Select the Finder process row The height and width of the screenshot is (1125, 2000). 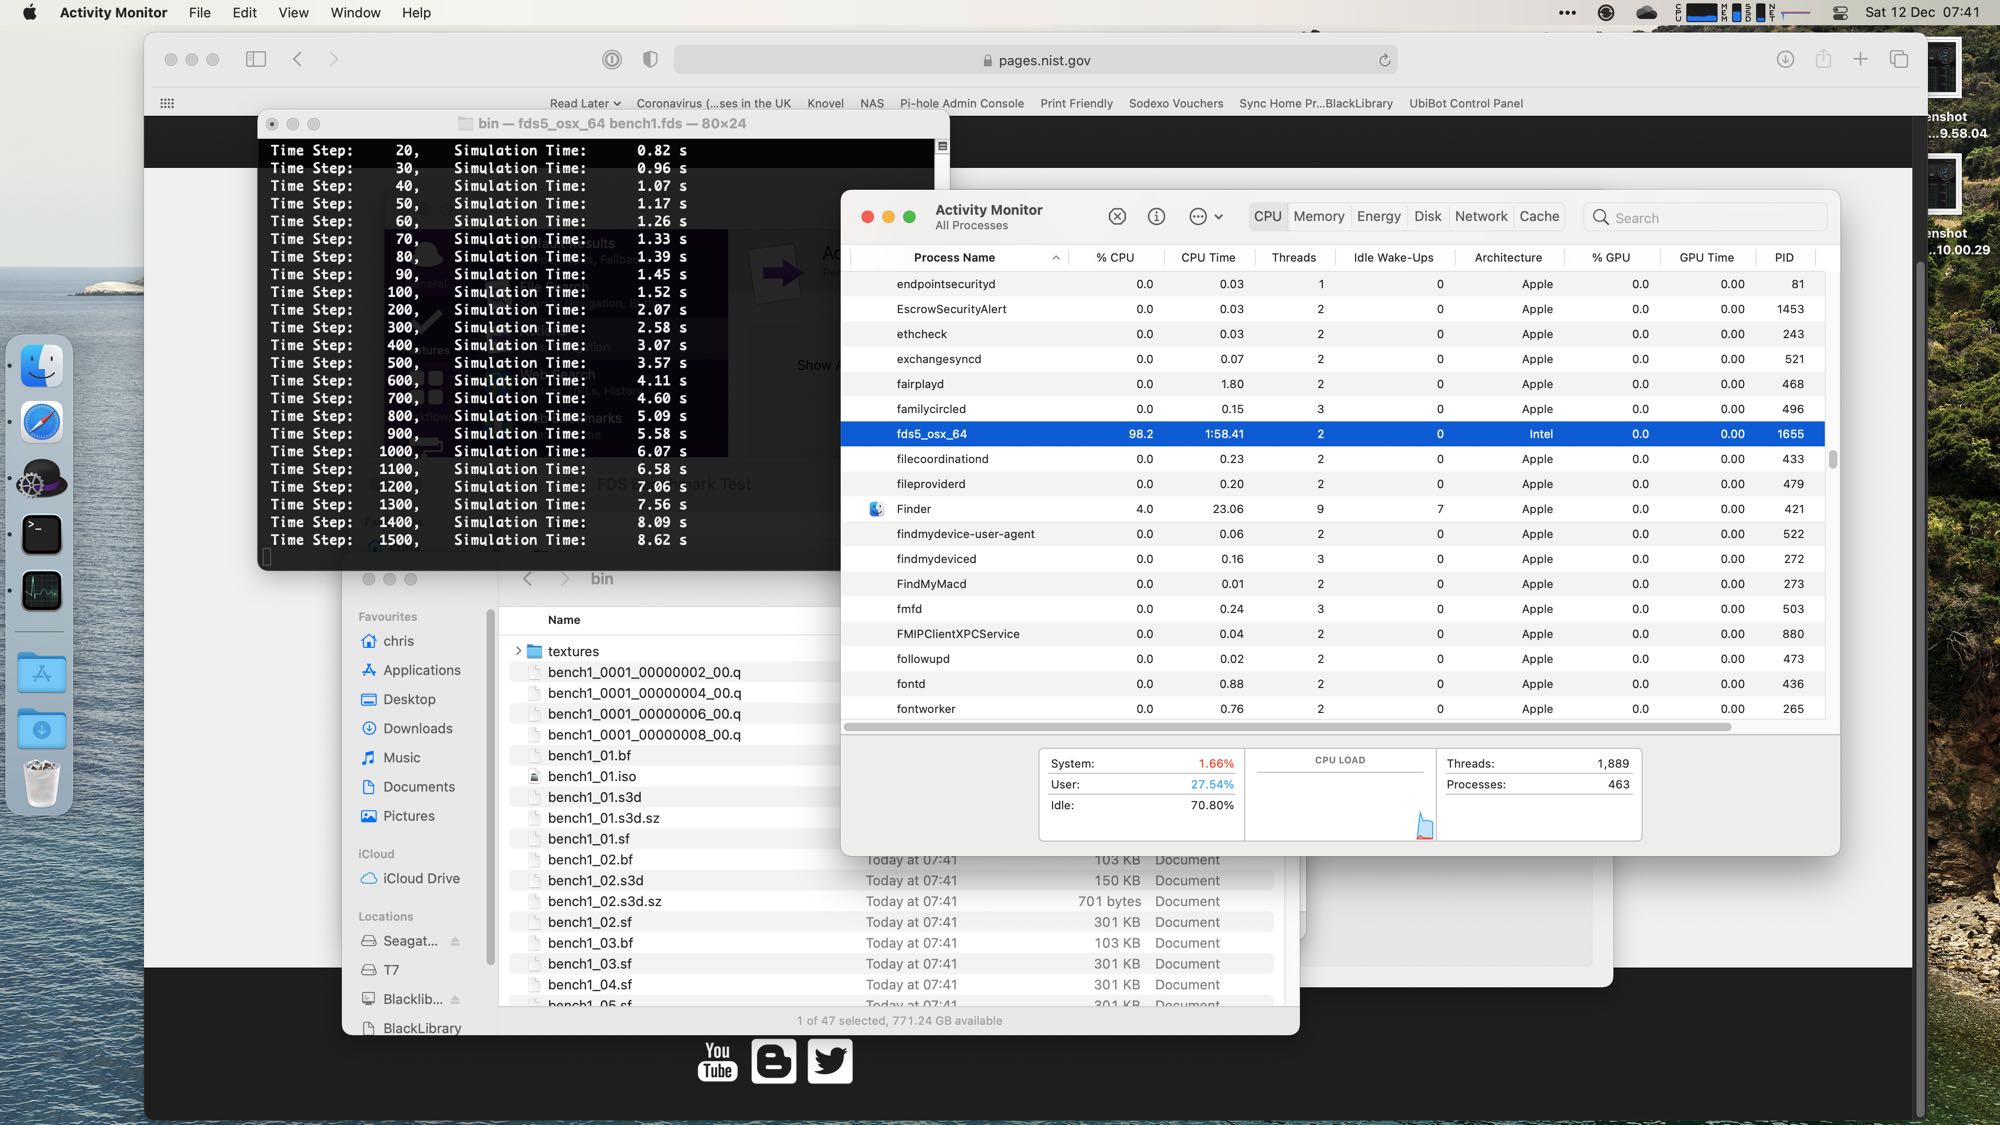[1332, 509]
